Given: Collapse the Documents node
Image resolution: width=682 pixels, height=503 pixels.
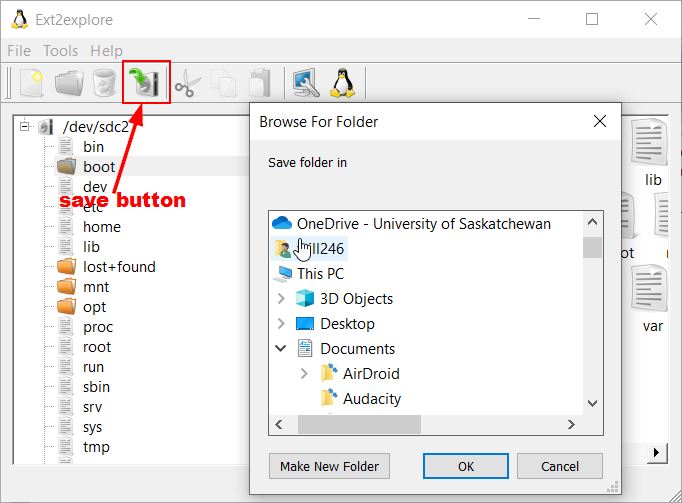Looking at the screenshot, I should coord(281,349).
